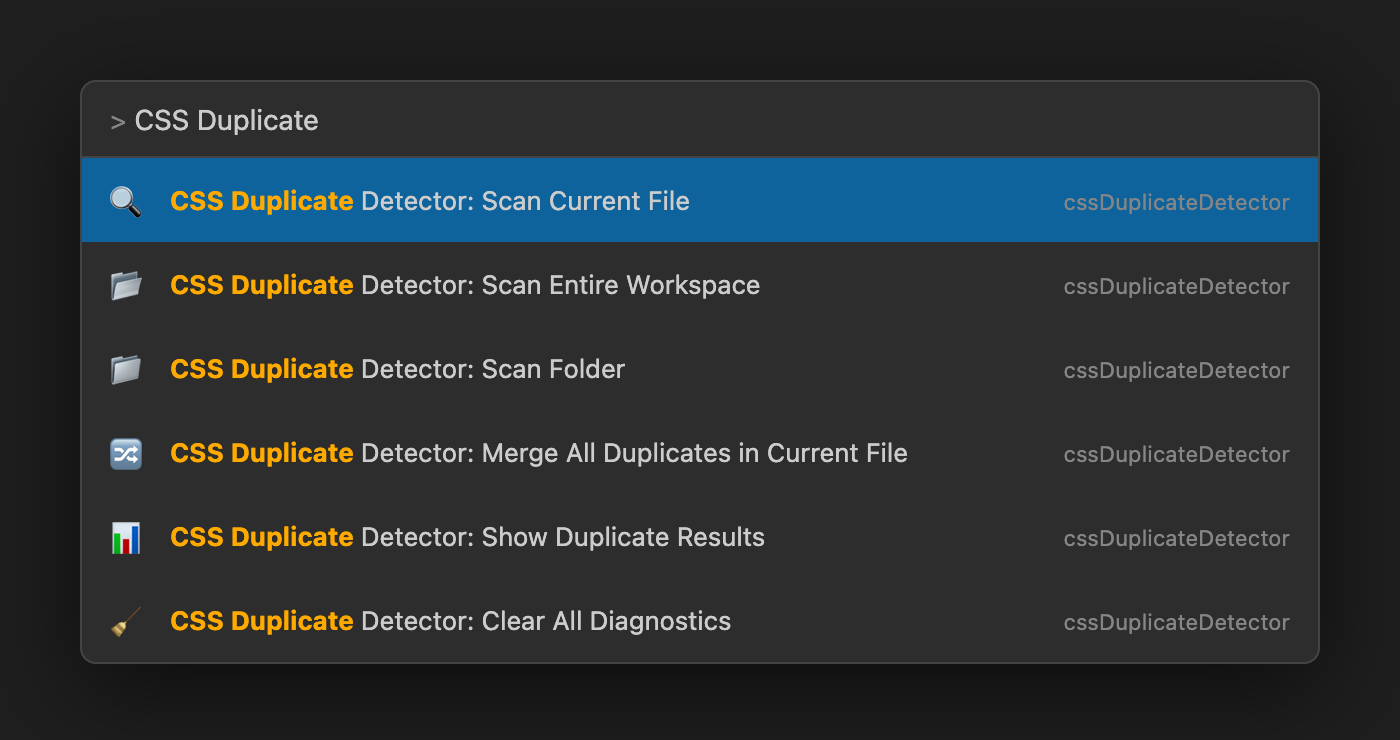Select the Scan Folder command
The image size is (1400, 740).
coord(700,369)
